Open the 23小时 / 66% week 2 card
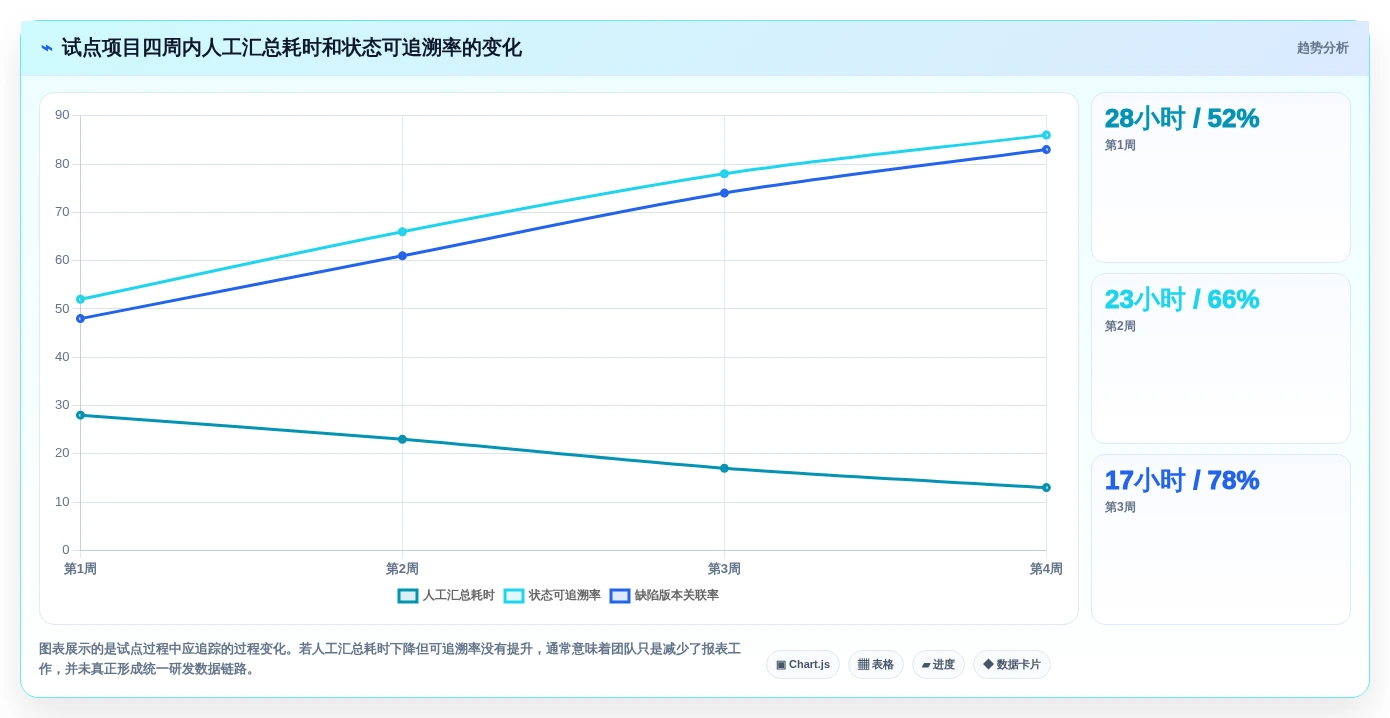The height and width of the screenshot is (718, 1390). pos(1221,359)
